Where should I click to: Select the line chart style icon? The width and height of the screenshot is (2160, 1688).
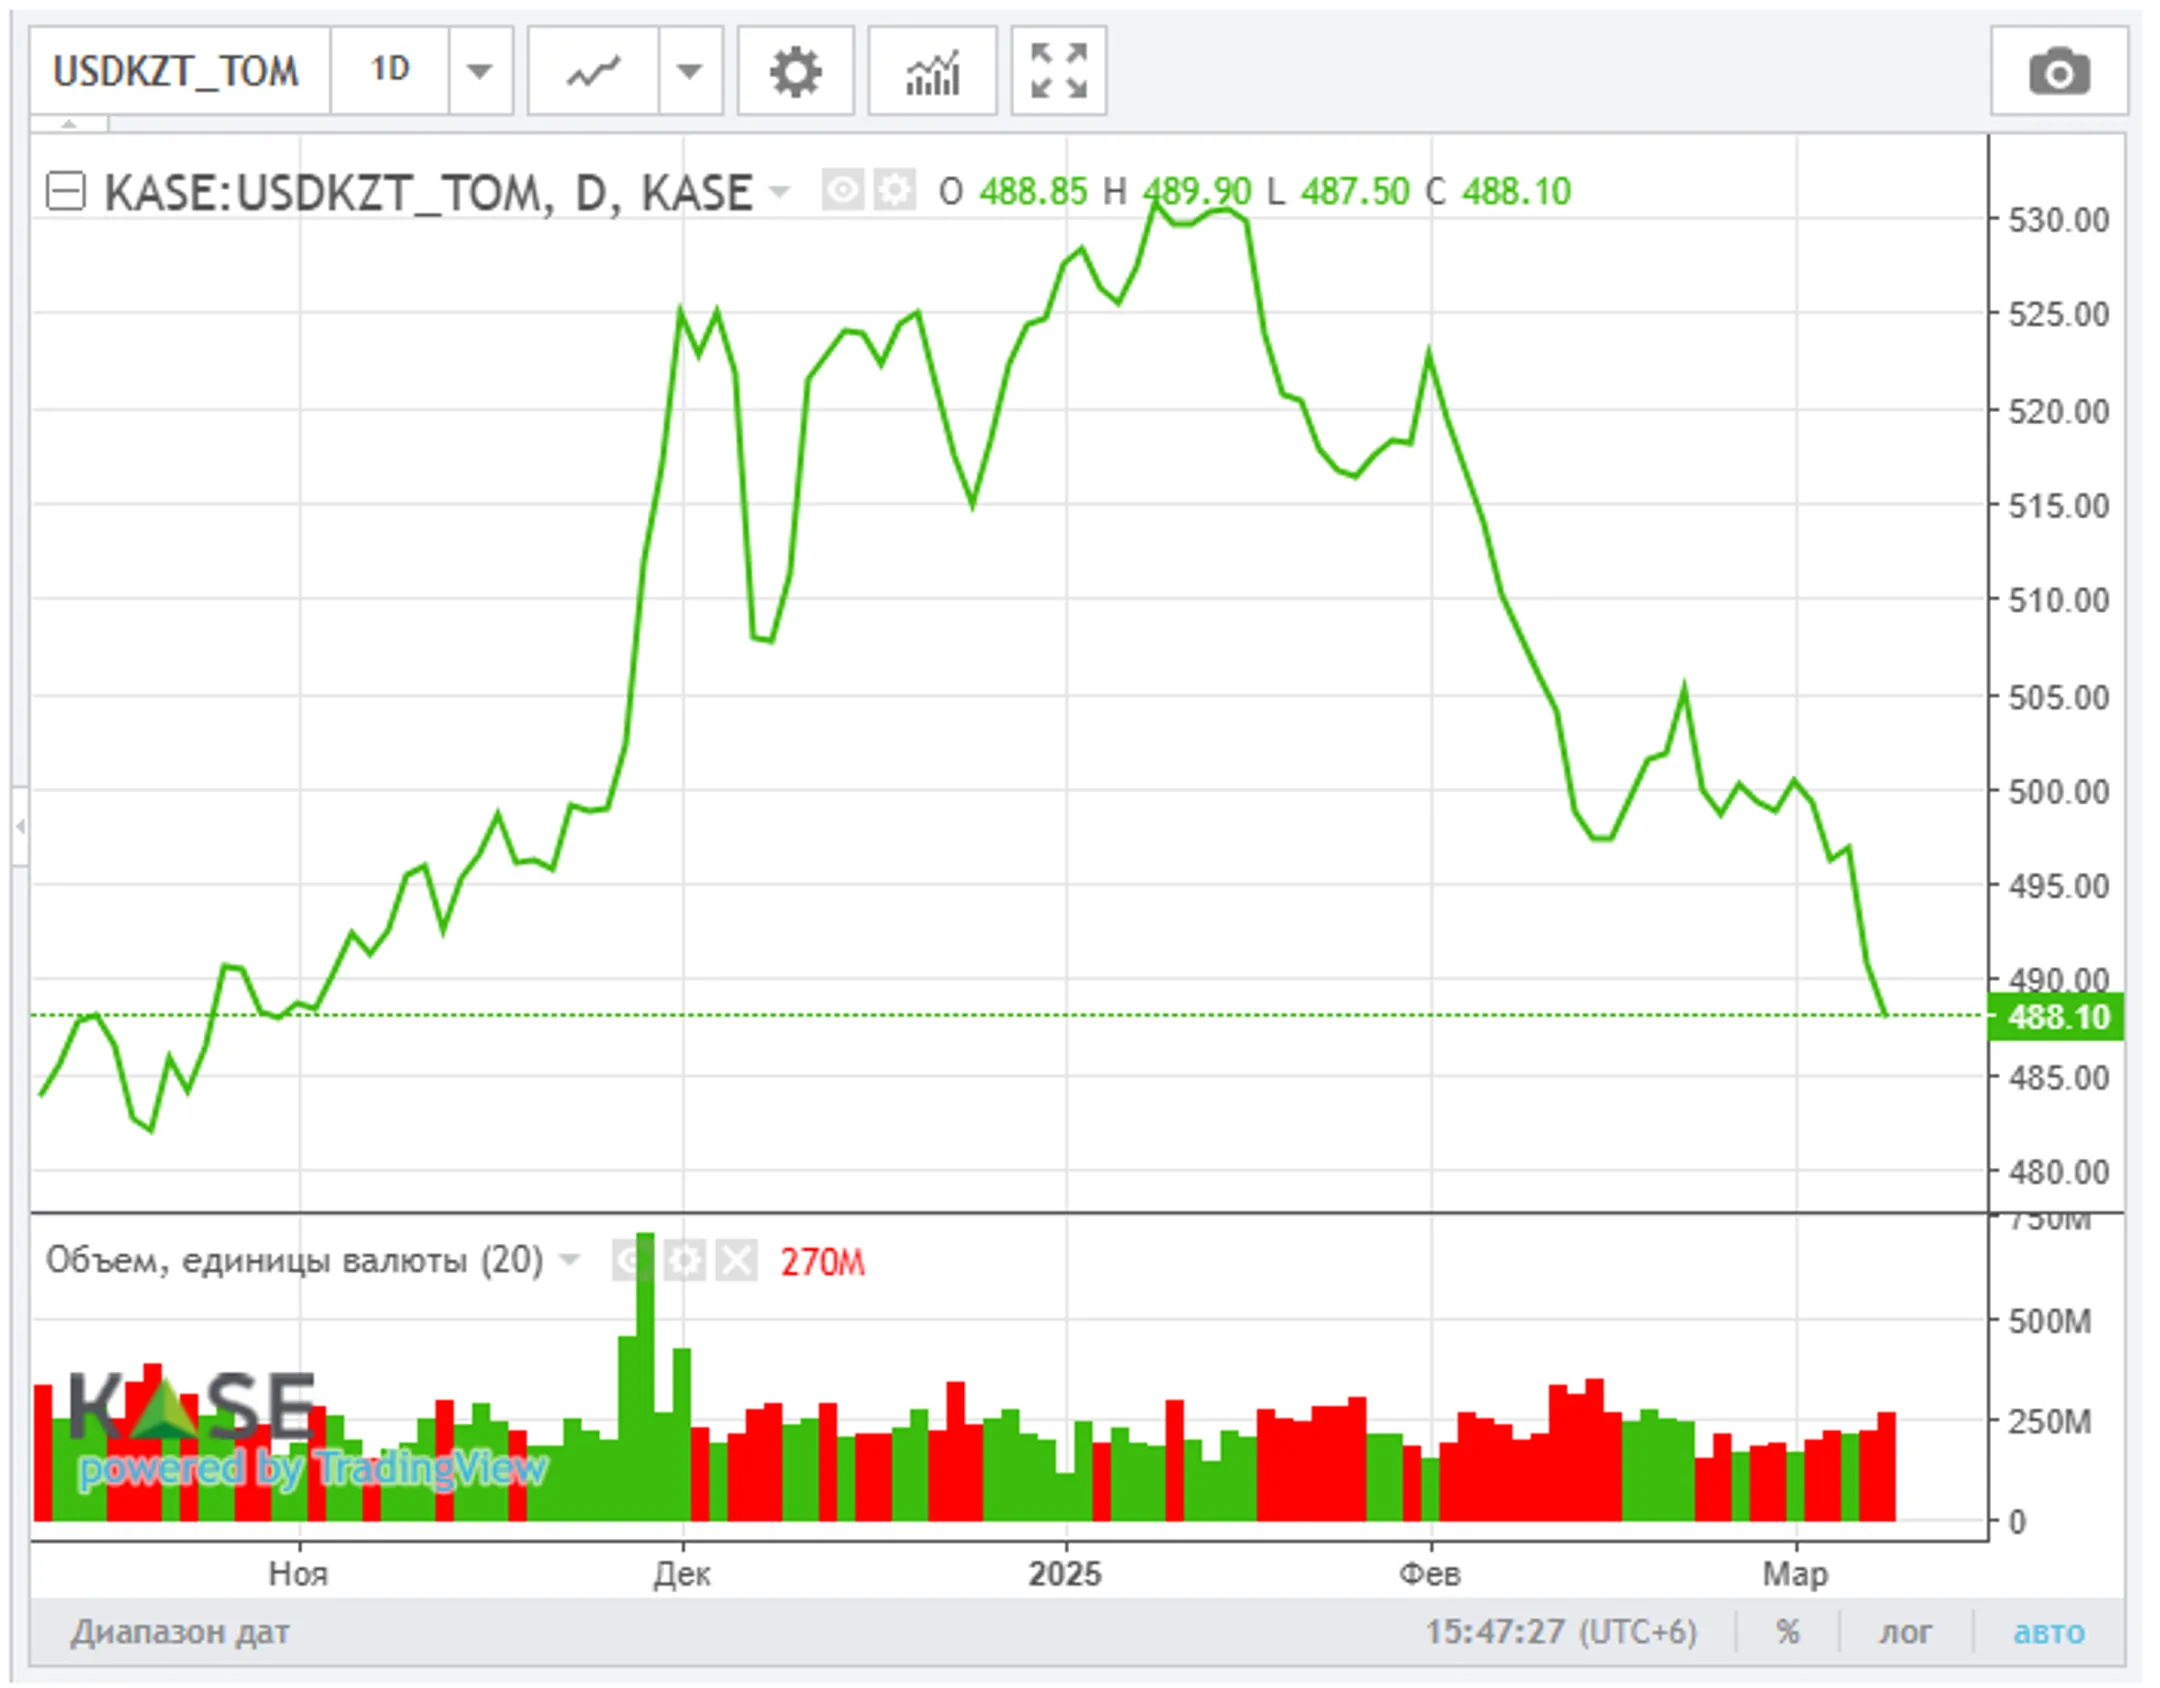pos(593,72)
